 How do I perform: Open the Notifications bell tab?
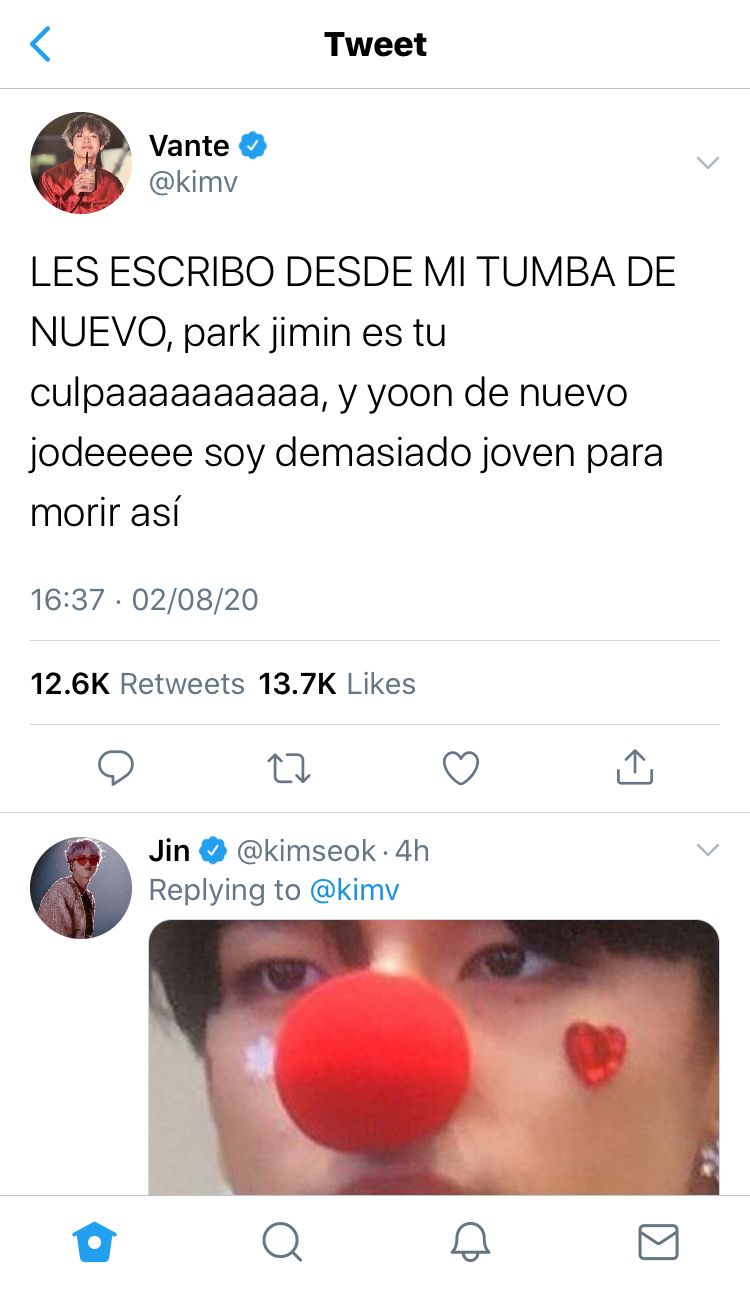tap(470, 1243)
